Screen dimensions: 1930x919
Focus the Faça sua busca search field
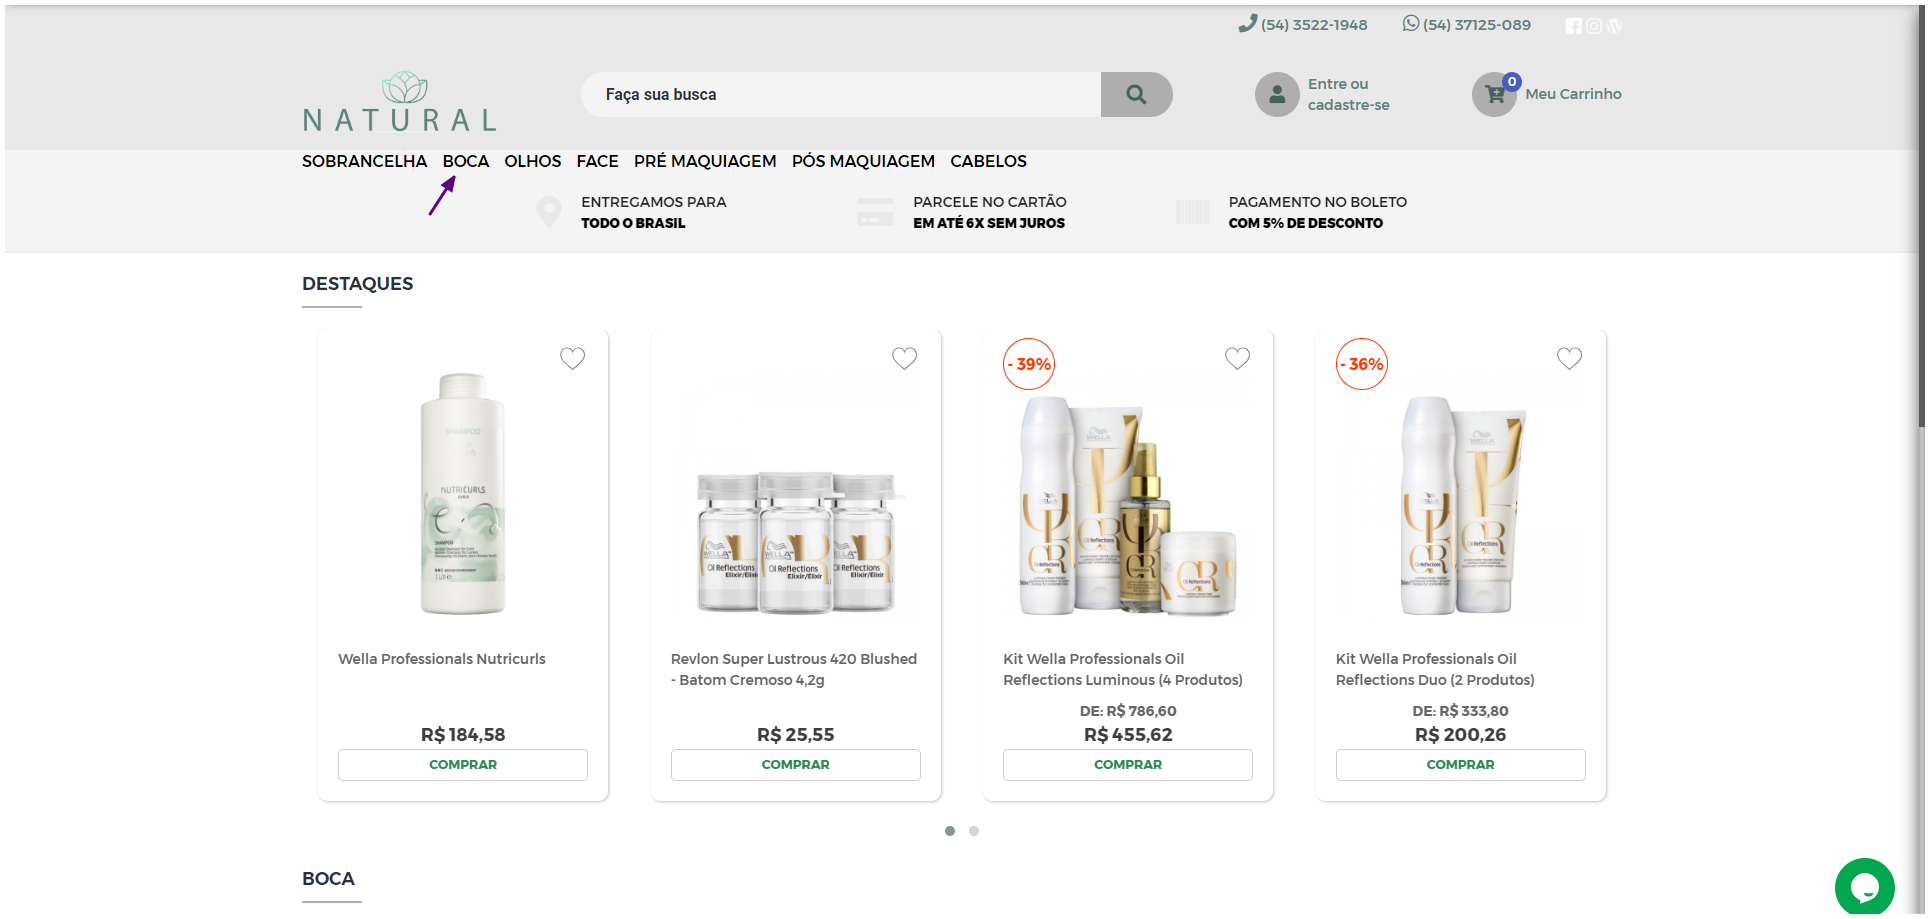[841, 94]
